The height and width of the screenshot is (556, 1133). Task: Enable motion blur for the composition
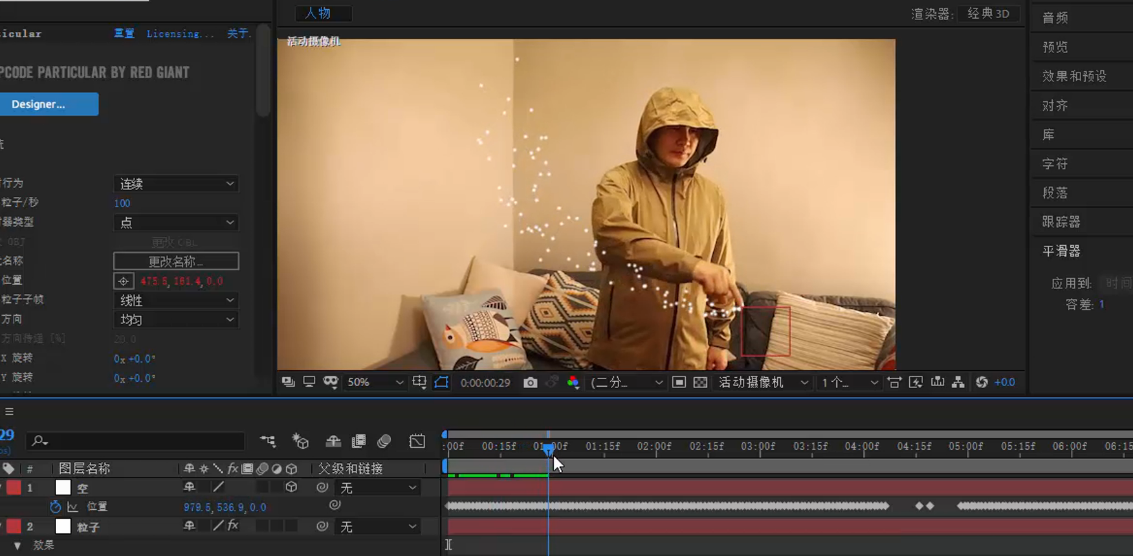[x=384, y=441]
